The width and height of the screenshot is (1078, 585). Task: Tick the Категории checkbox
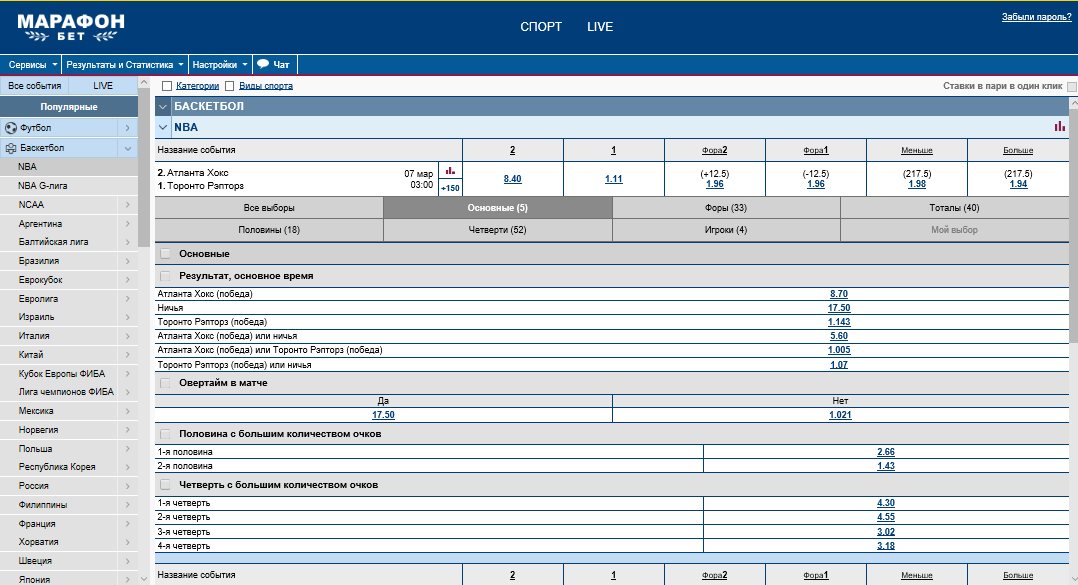(166, 86)
